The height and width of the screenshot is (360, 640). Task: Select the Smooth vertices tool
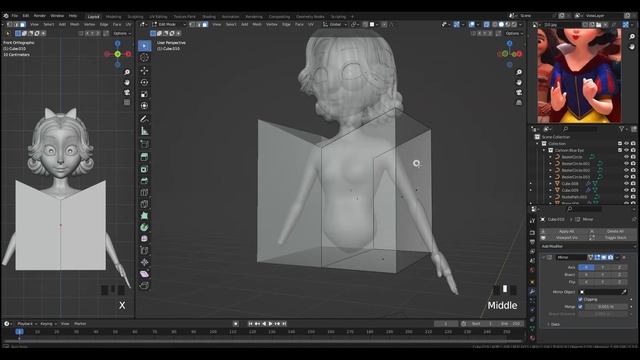144,239
